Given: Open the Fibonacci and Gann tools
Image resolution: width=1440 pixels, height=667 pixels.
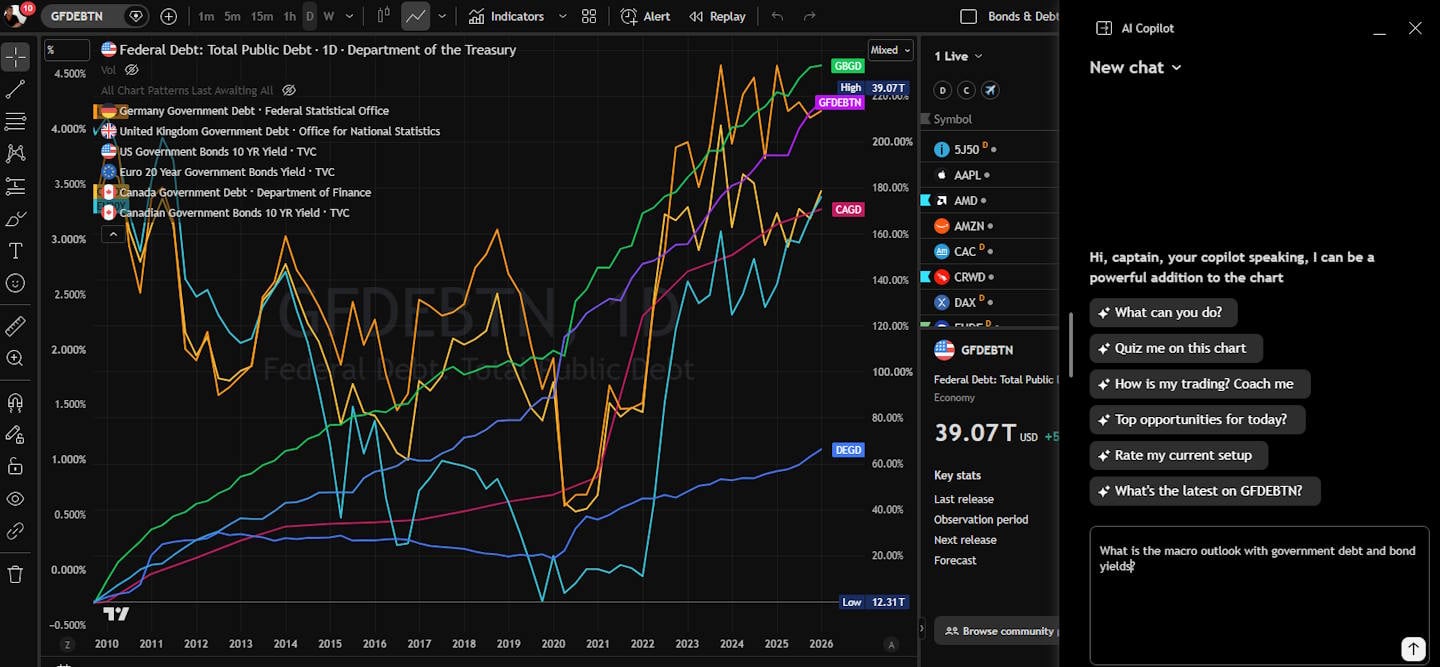Looking at the screenshot, I should click(15, 121).
